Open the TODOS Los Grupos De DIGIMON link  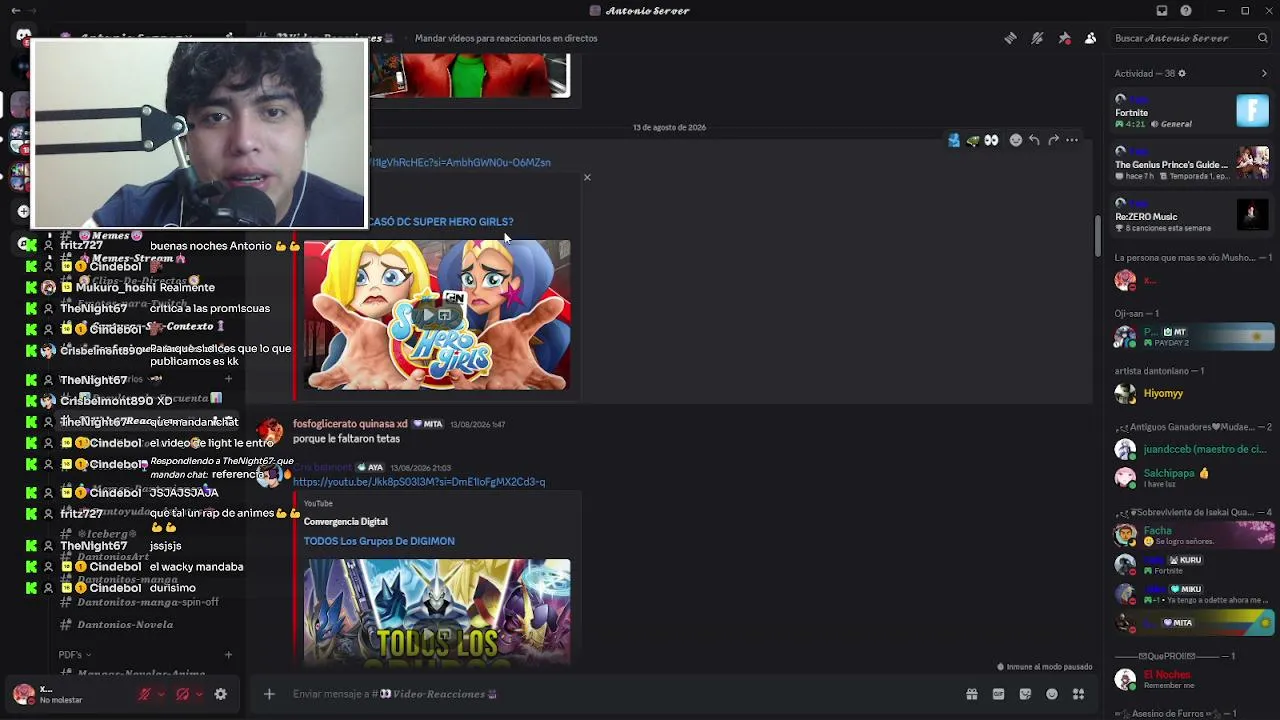pyautogui.click(x=379, y=541)
